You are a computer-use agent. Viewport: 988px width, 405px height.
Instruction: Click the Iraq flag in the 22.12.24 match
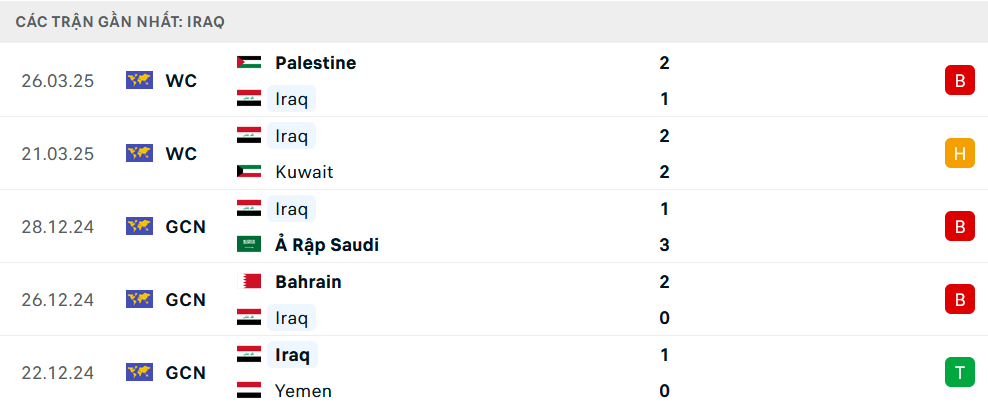[249, 354]
